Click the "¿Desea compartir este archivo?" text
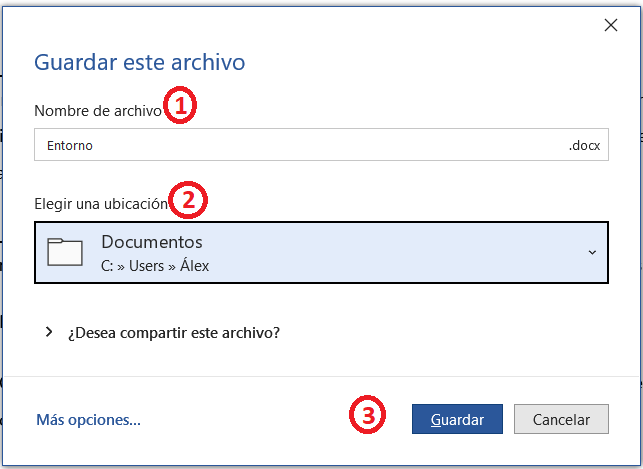Screen dimensions: 643x469 click(x=174, y=332)
